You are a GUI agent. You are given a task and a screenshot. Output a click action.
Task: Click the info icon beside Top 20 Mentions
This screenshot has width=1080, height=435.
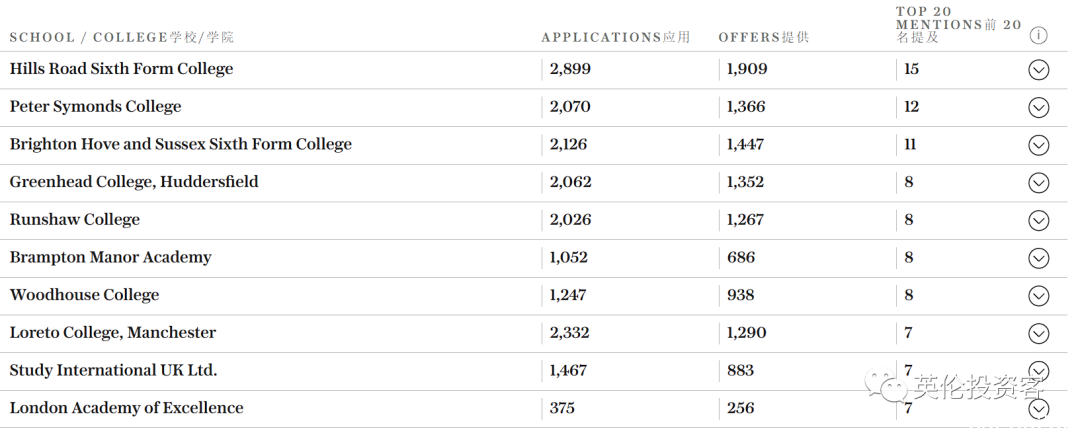click(x=1038, y=36)
